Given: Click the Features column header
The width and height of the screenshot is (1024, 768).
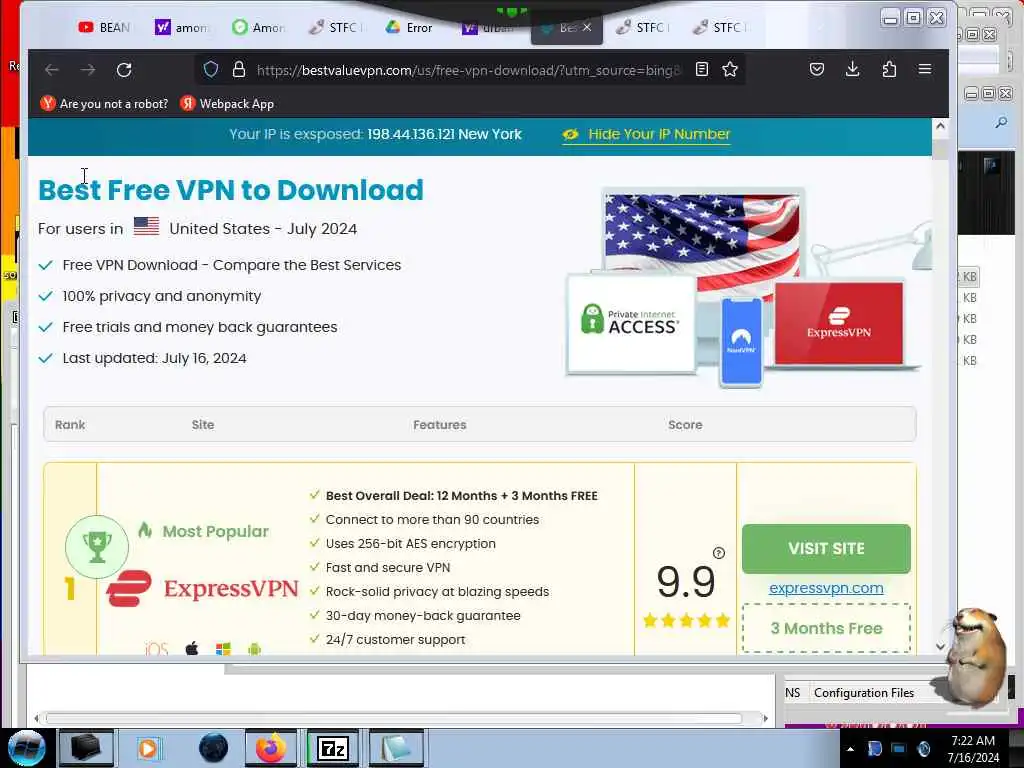Looking at the screenshot, I should click(x=440, y=424).
